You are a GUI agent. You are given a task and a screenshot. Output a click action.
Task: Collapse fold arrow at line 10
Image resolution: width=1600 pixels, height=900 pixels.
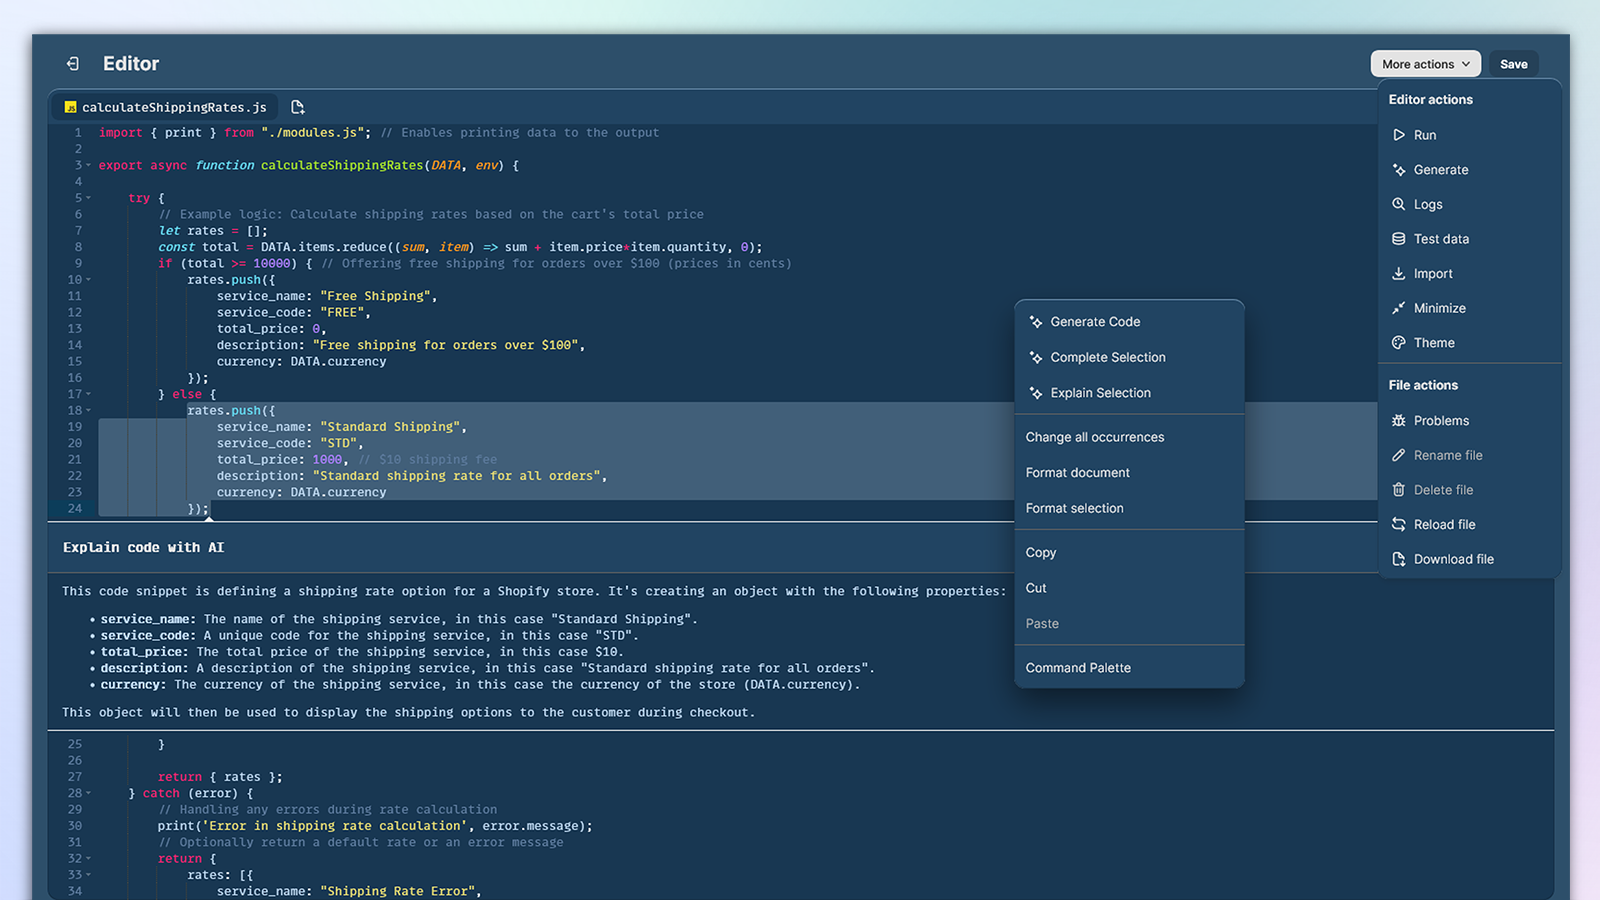[x=88, y=280]
